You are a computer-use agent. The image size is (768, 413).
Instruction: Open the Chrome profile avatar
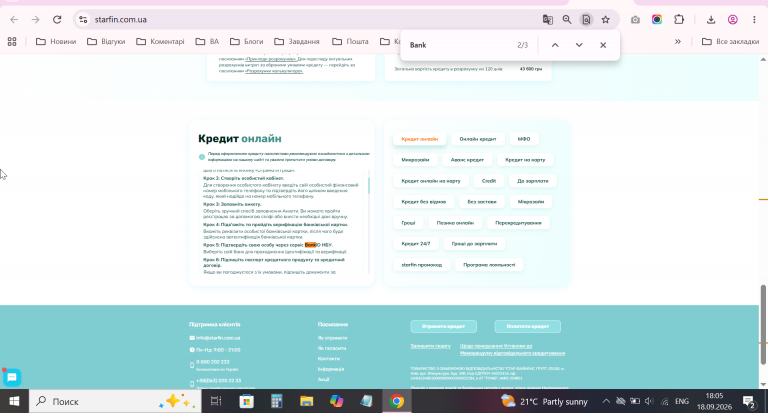[x=733, y=20]
